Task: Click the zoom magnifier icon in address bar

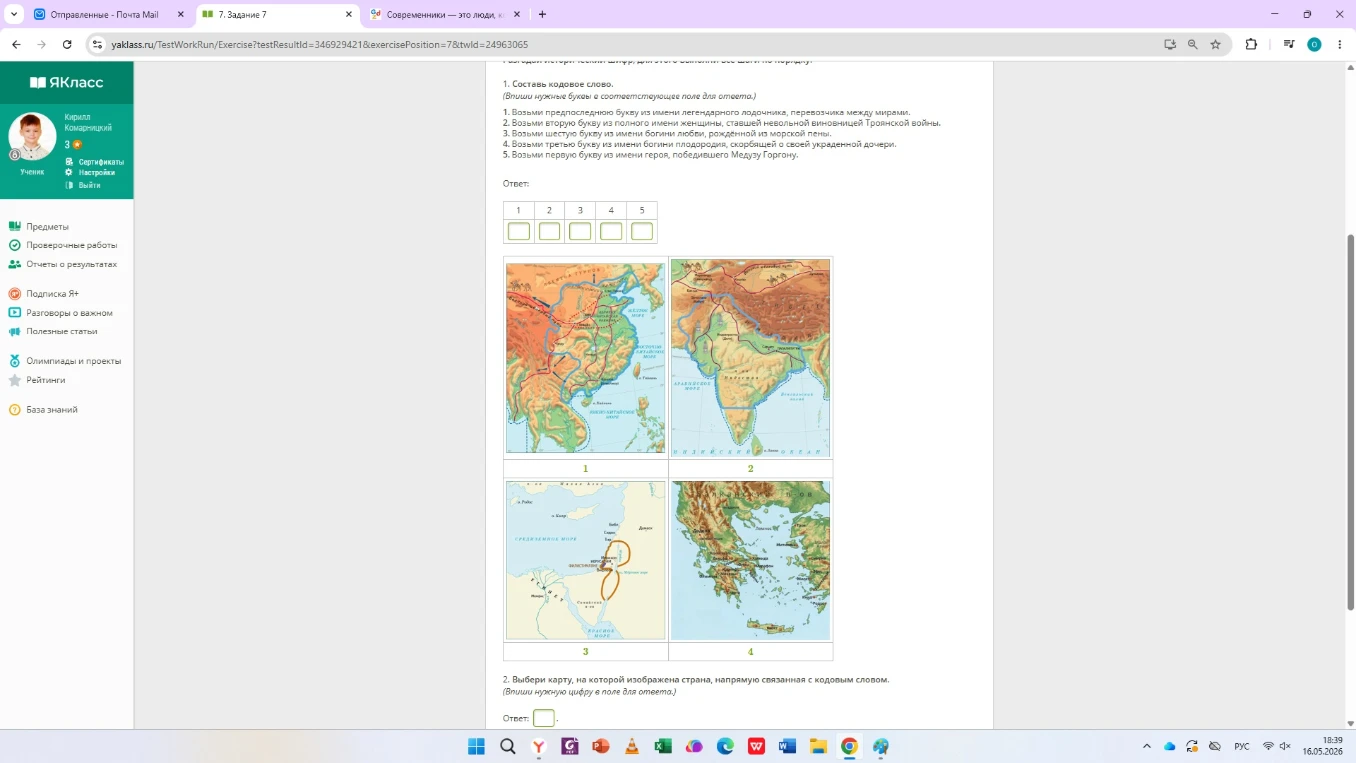Action: pyautogui.click(x=1193, y=44)
